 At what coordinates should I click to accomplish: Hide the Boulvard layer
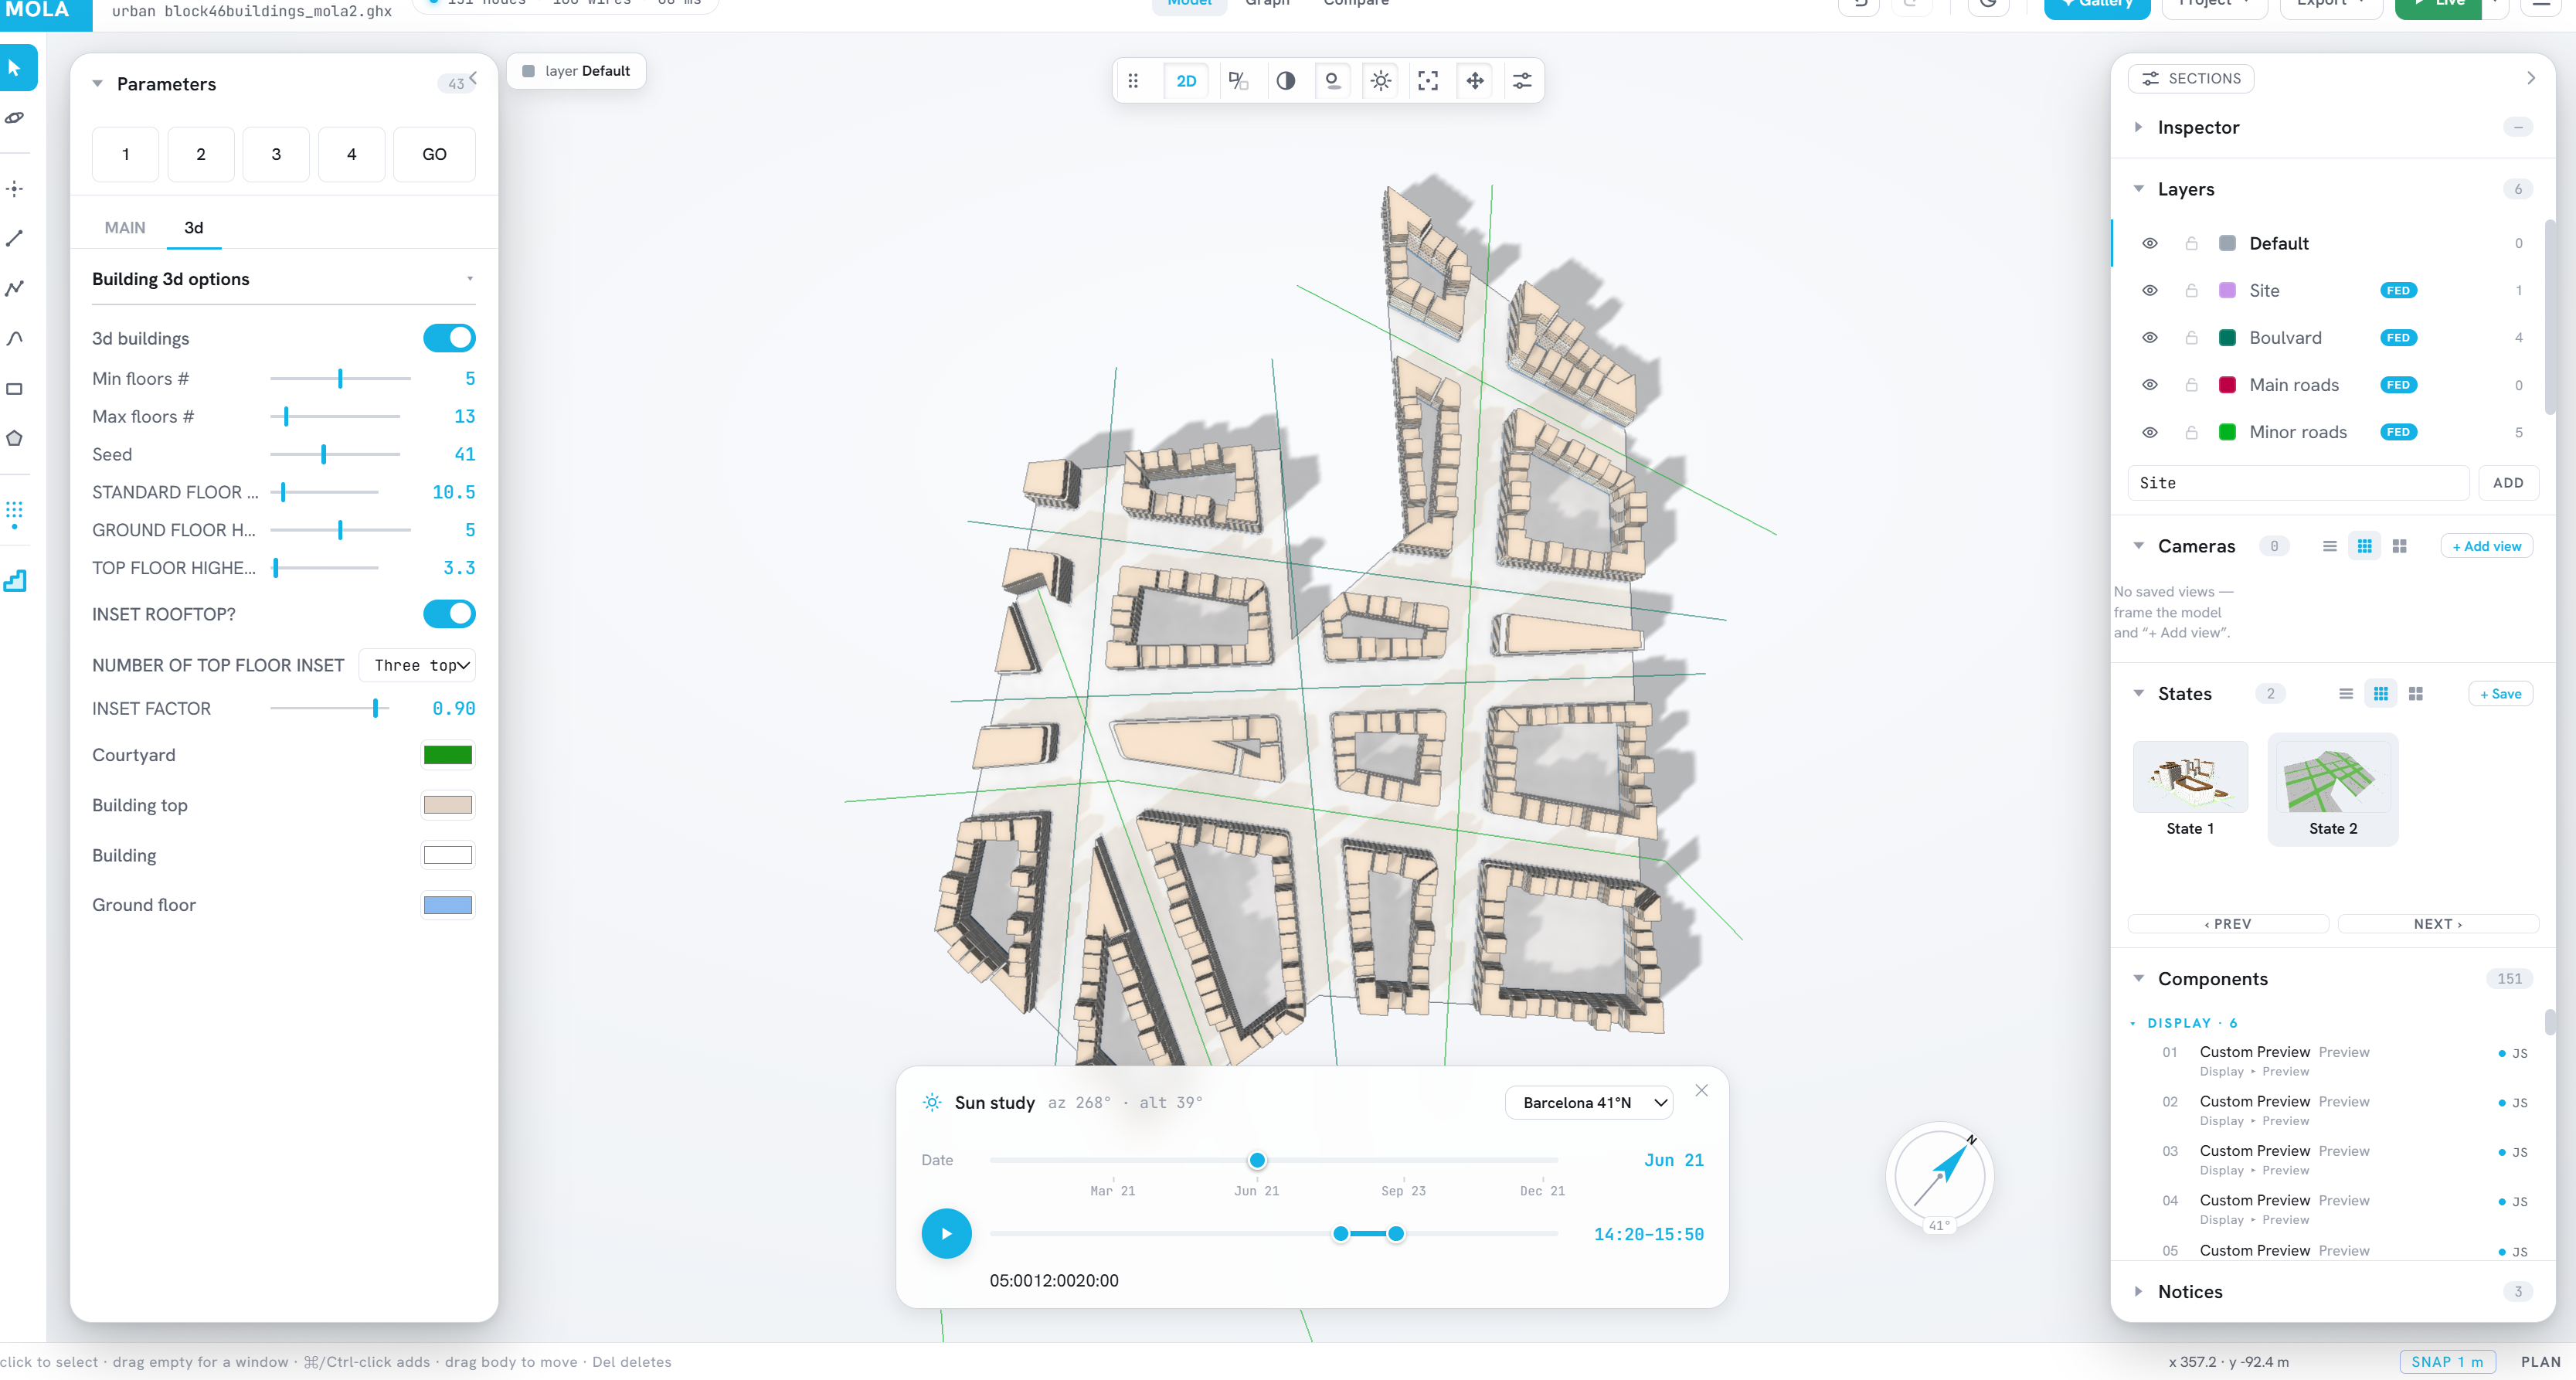(2150, 338)
